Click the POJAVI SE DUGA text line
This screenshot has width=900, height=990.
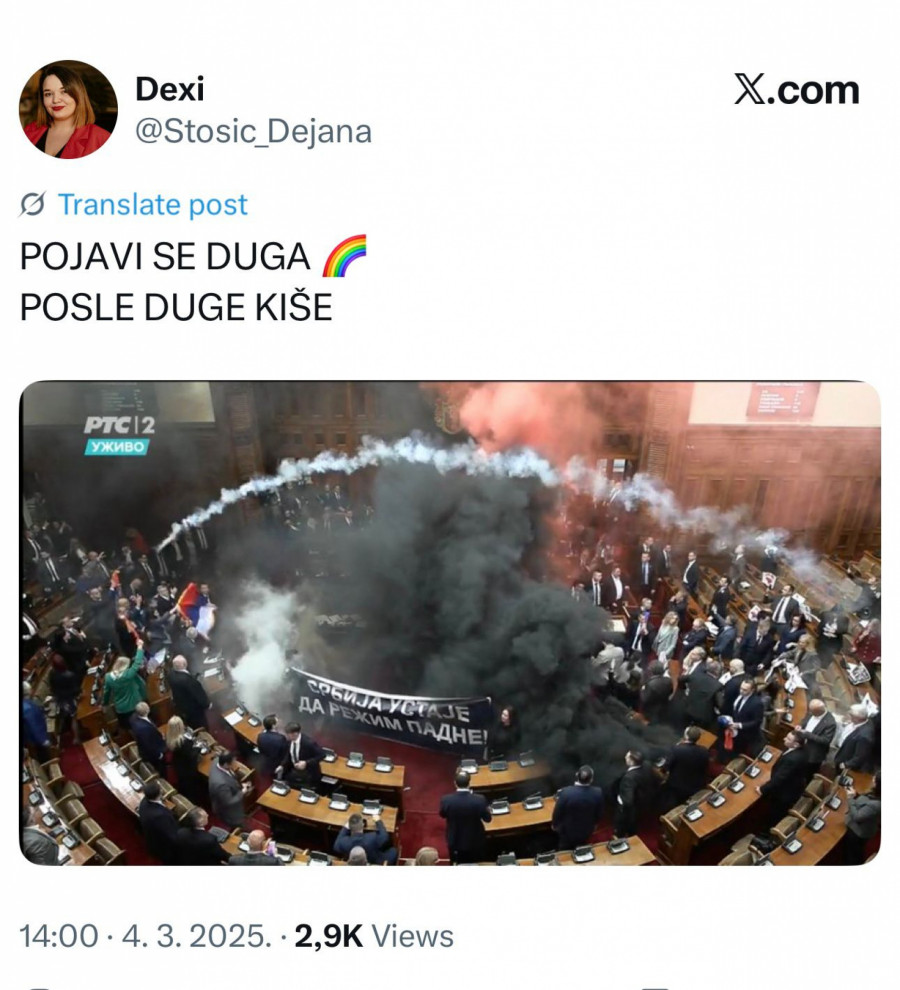coord(165,256)
